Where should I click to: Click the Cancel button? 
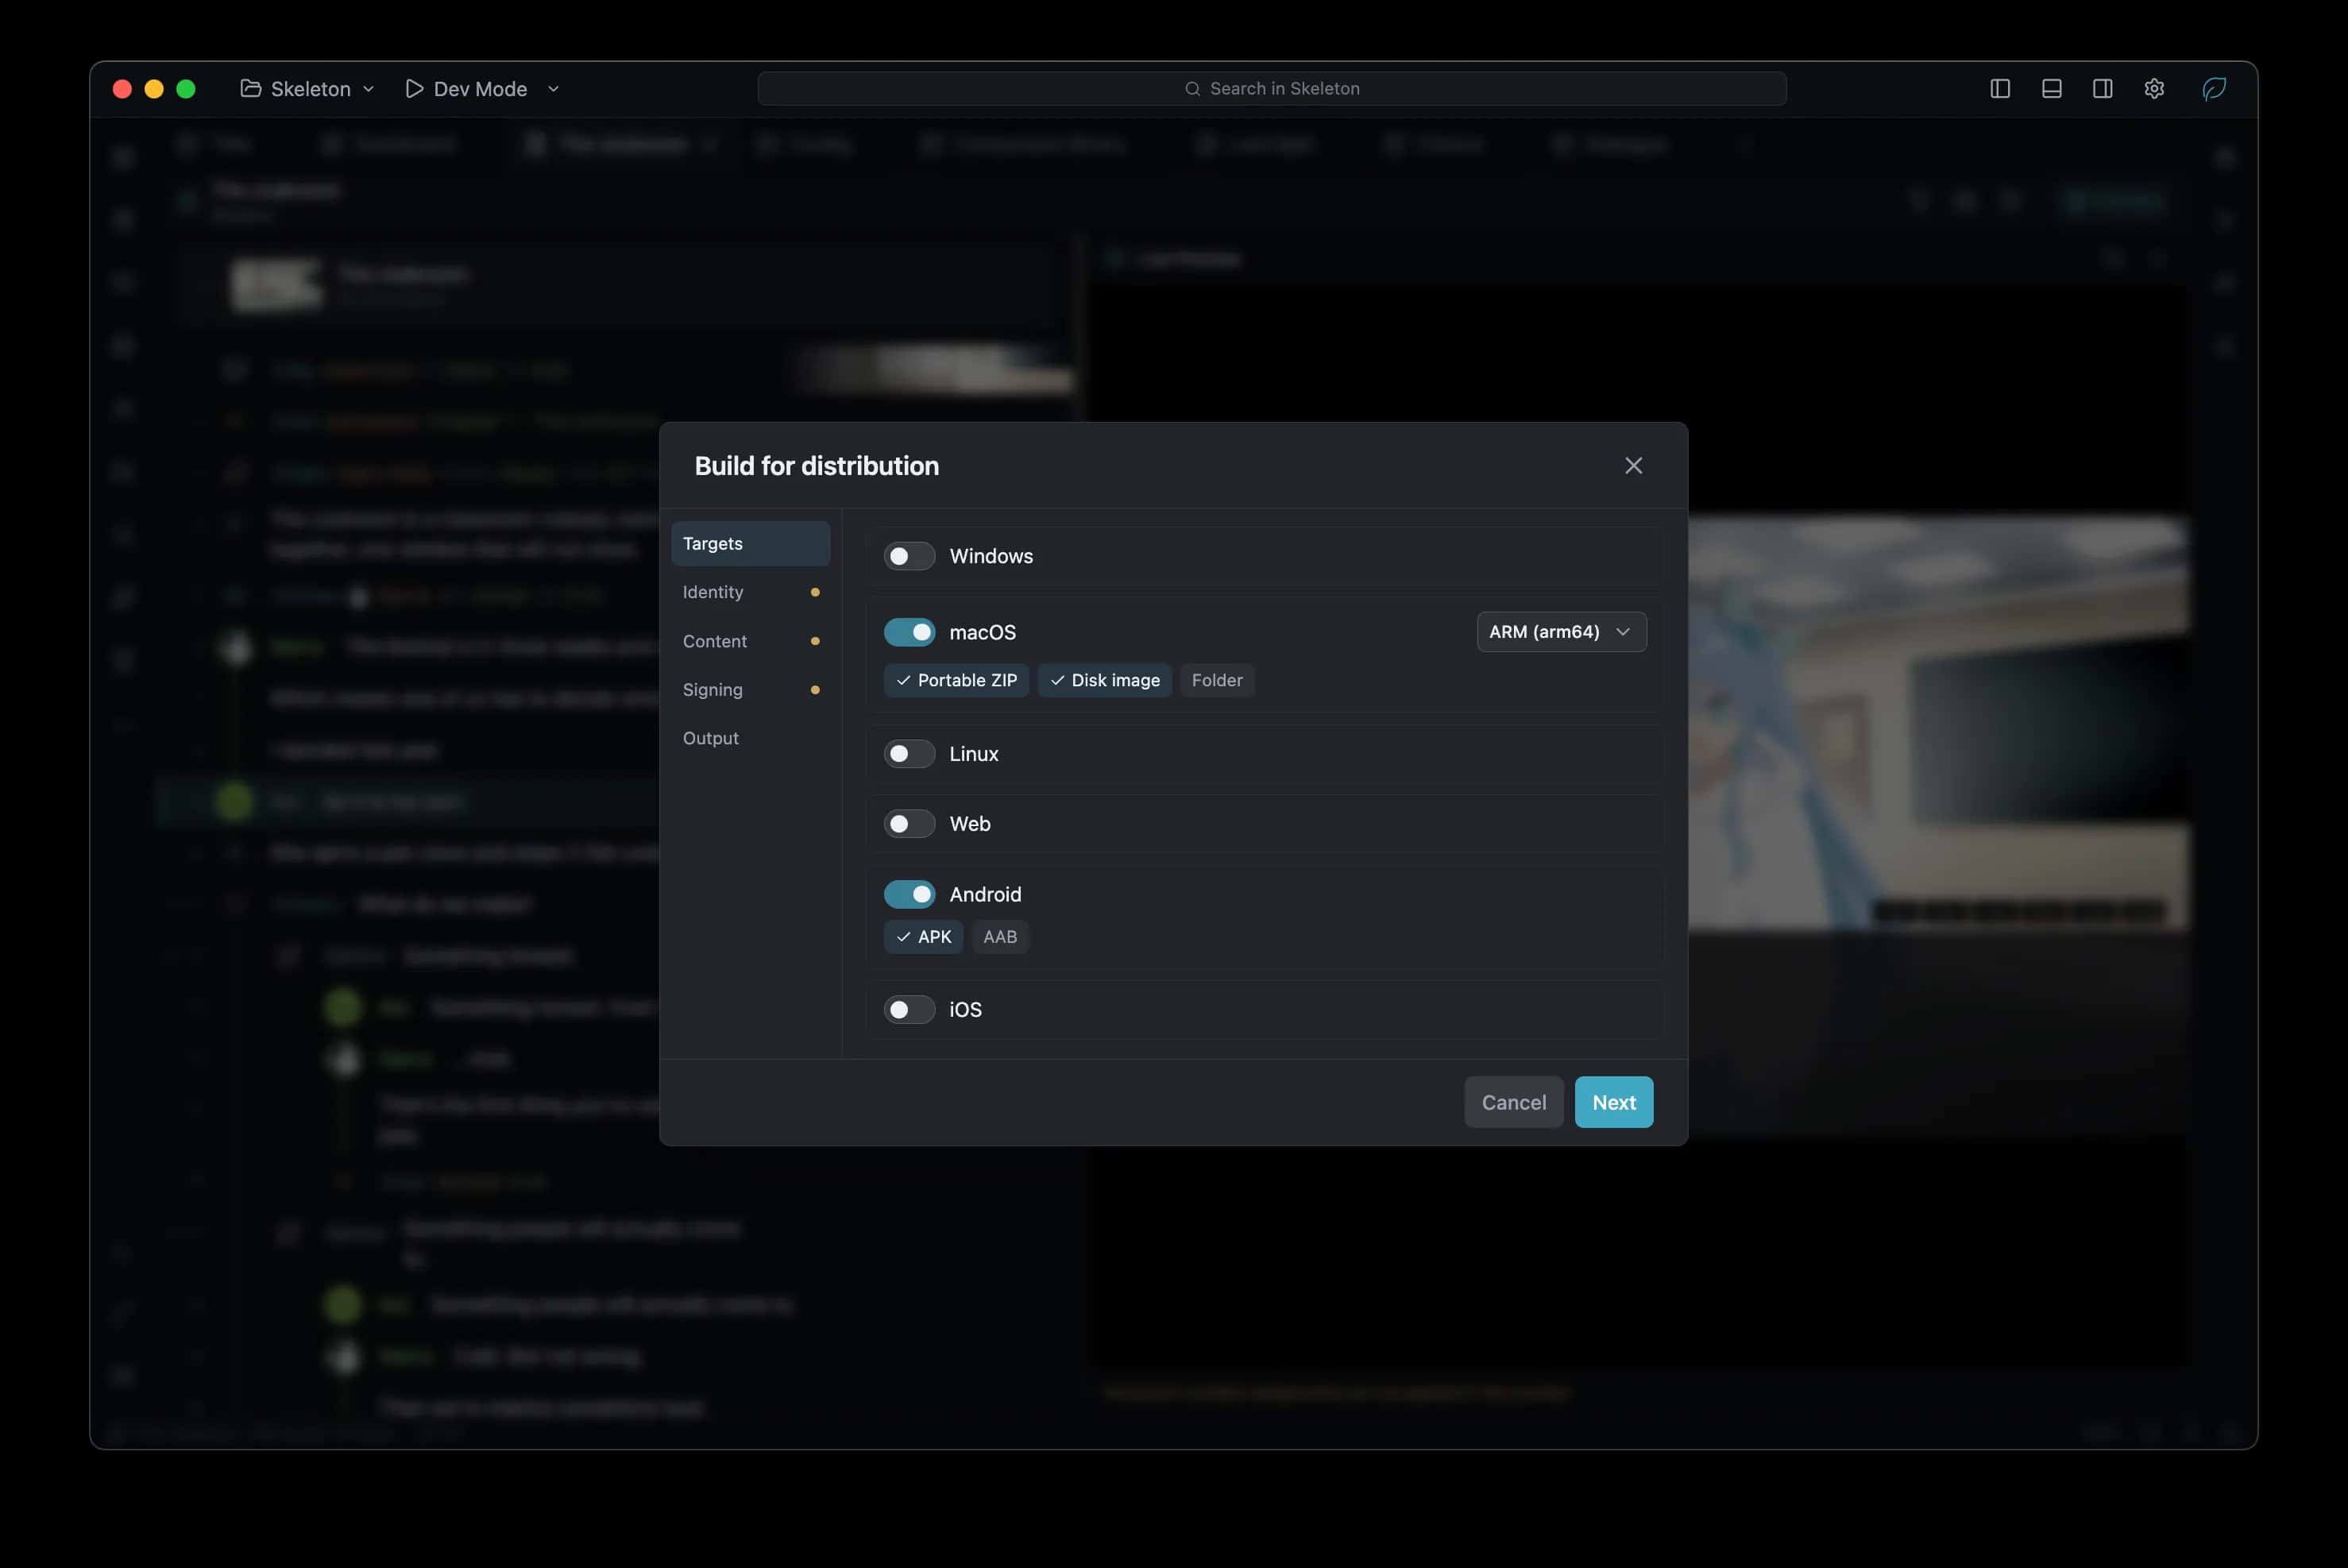pyautogui.click(x=1513, y=1102)
